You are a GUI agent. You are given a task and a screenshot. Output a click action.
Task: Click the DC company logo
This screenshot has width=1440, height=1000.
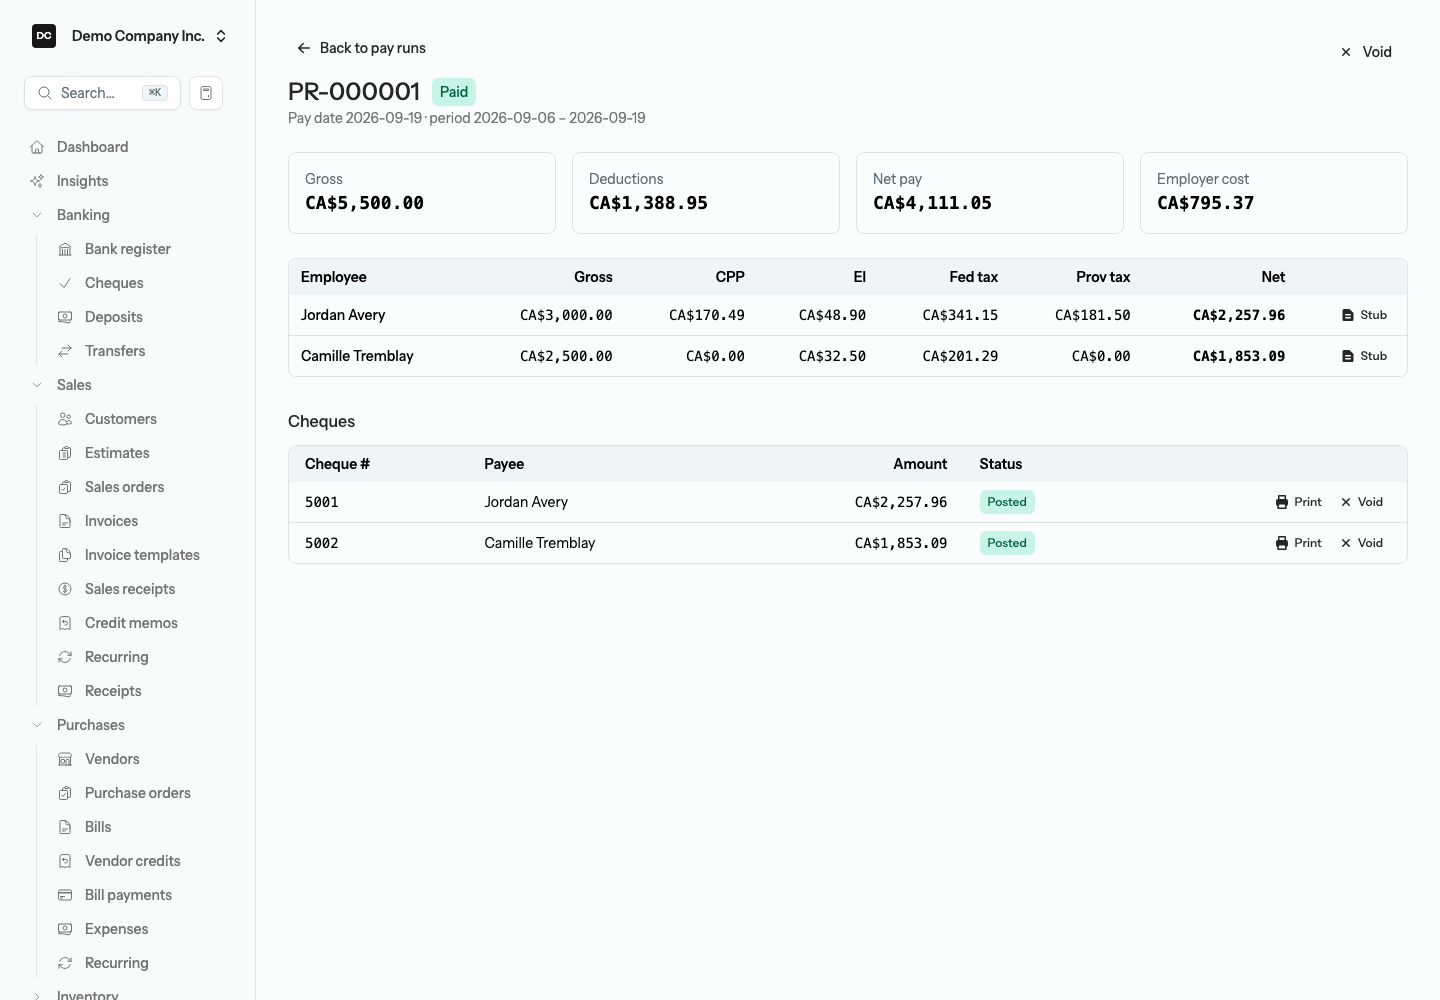[44, 36]
